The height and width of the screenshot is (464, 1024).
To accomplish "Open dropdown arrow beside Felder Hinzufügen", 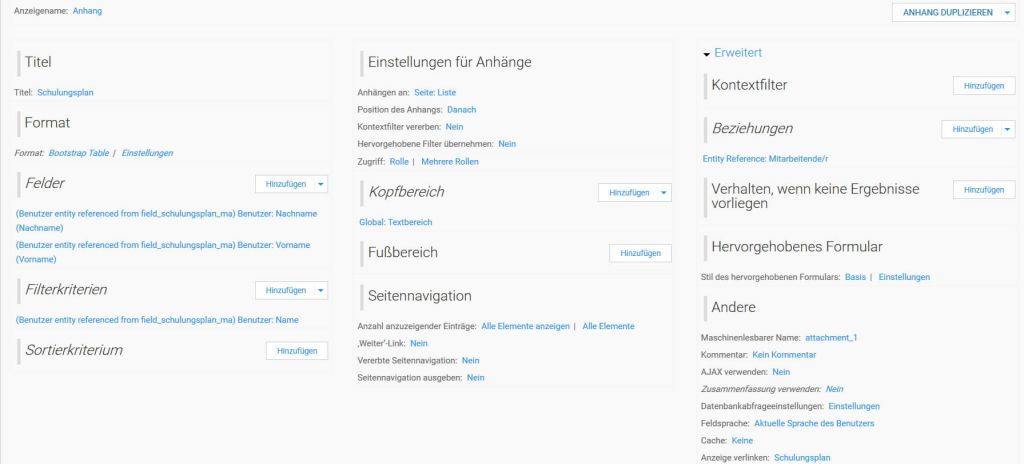I will pyautogui.click(x=320, y=184).
